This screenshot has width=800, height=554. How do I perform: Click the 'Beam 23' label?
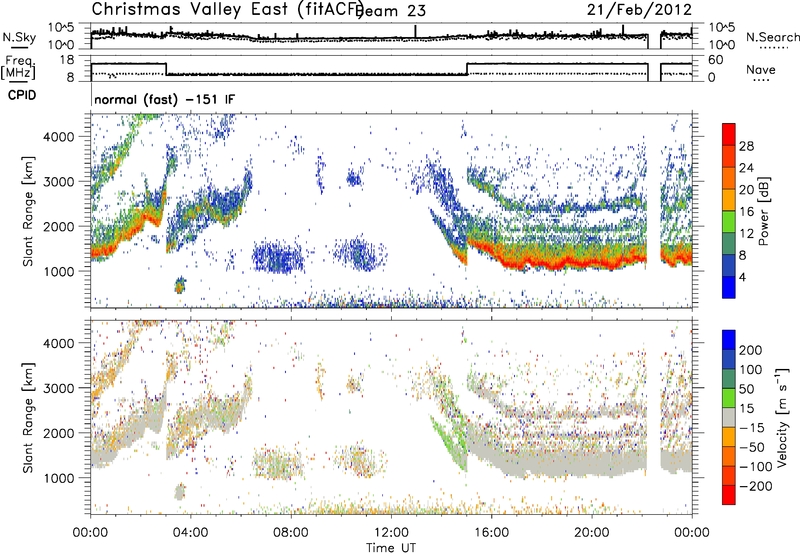click(392, 11)
